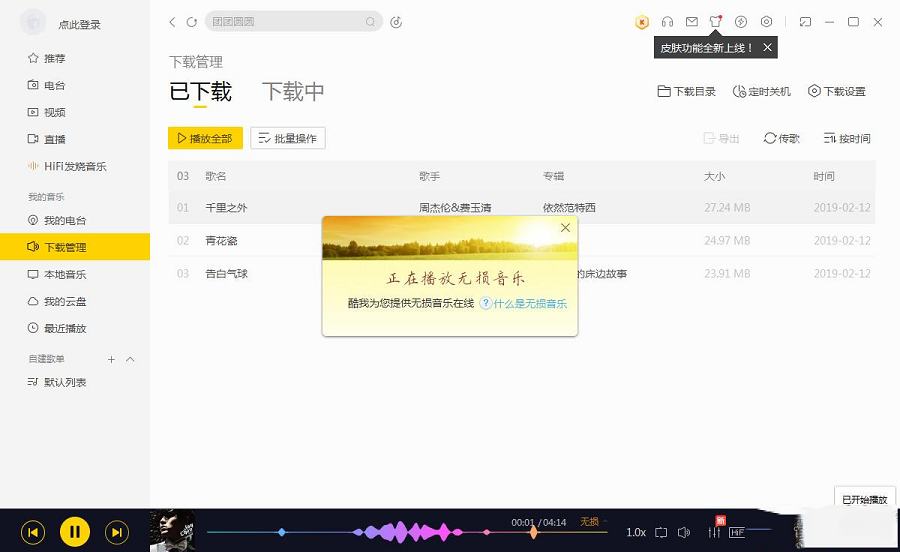The image size is (900, 552).
Task: Pause playback with the yellow pause button
Action: pyautogui.click(x=75, y=532)
